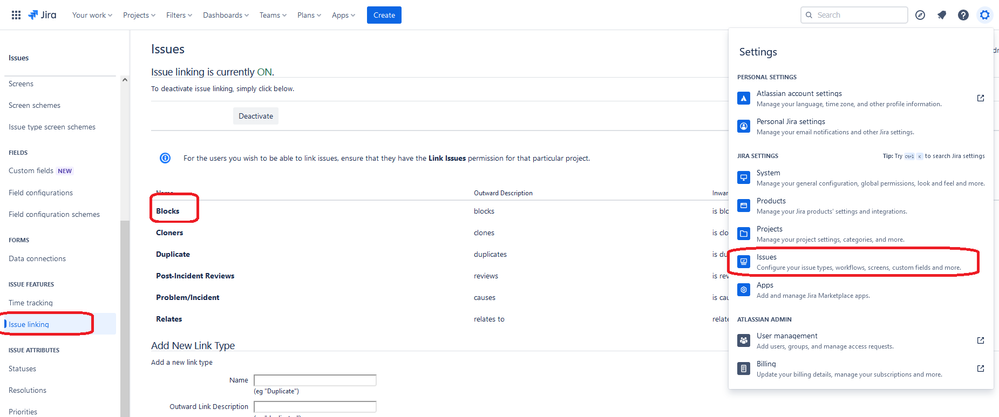Click the Outward Description column header

(x=503, y=193)
